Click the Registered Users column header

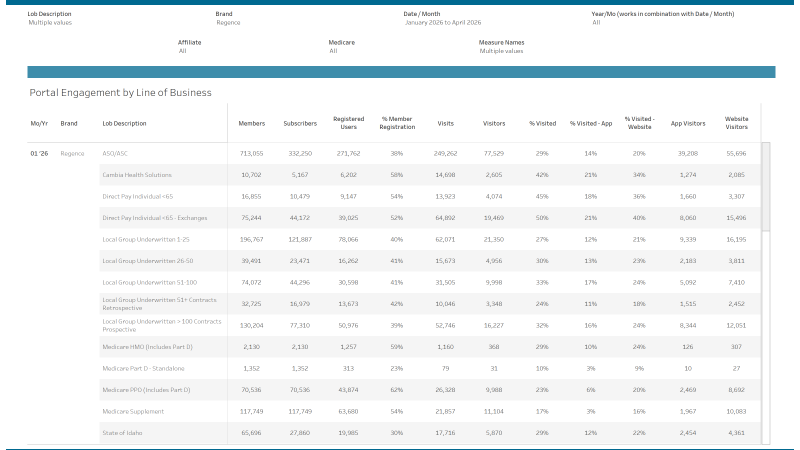click(x=348, y=124)
